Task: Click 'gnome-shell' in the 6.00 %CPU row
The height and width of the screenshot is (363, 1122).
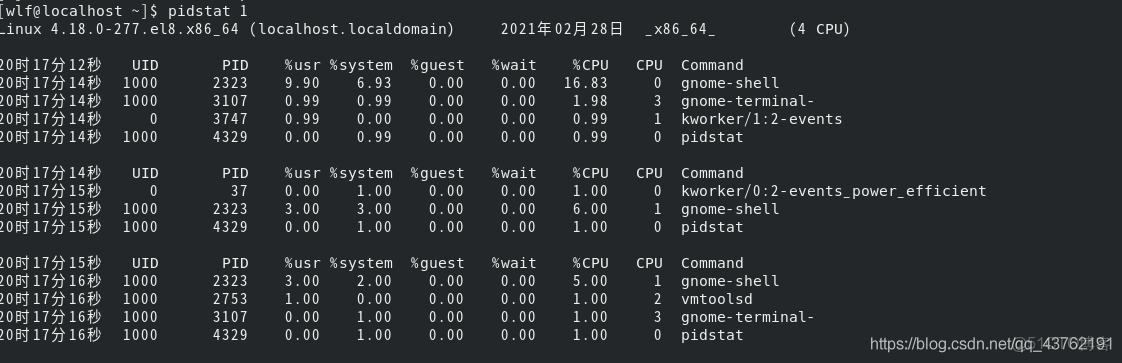Action: click(730, 209)
